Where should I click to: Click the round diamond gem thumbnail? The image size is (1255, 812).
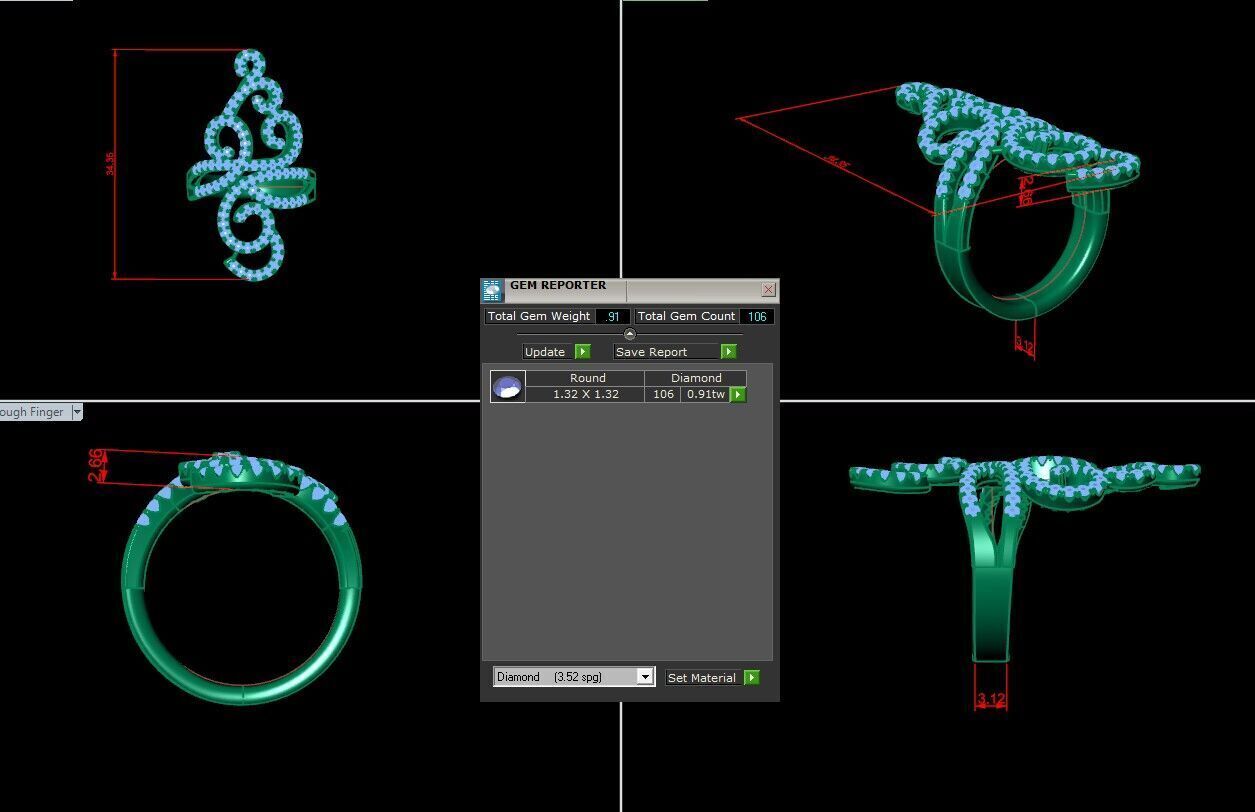coord(508,387)
